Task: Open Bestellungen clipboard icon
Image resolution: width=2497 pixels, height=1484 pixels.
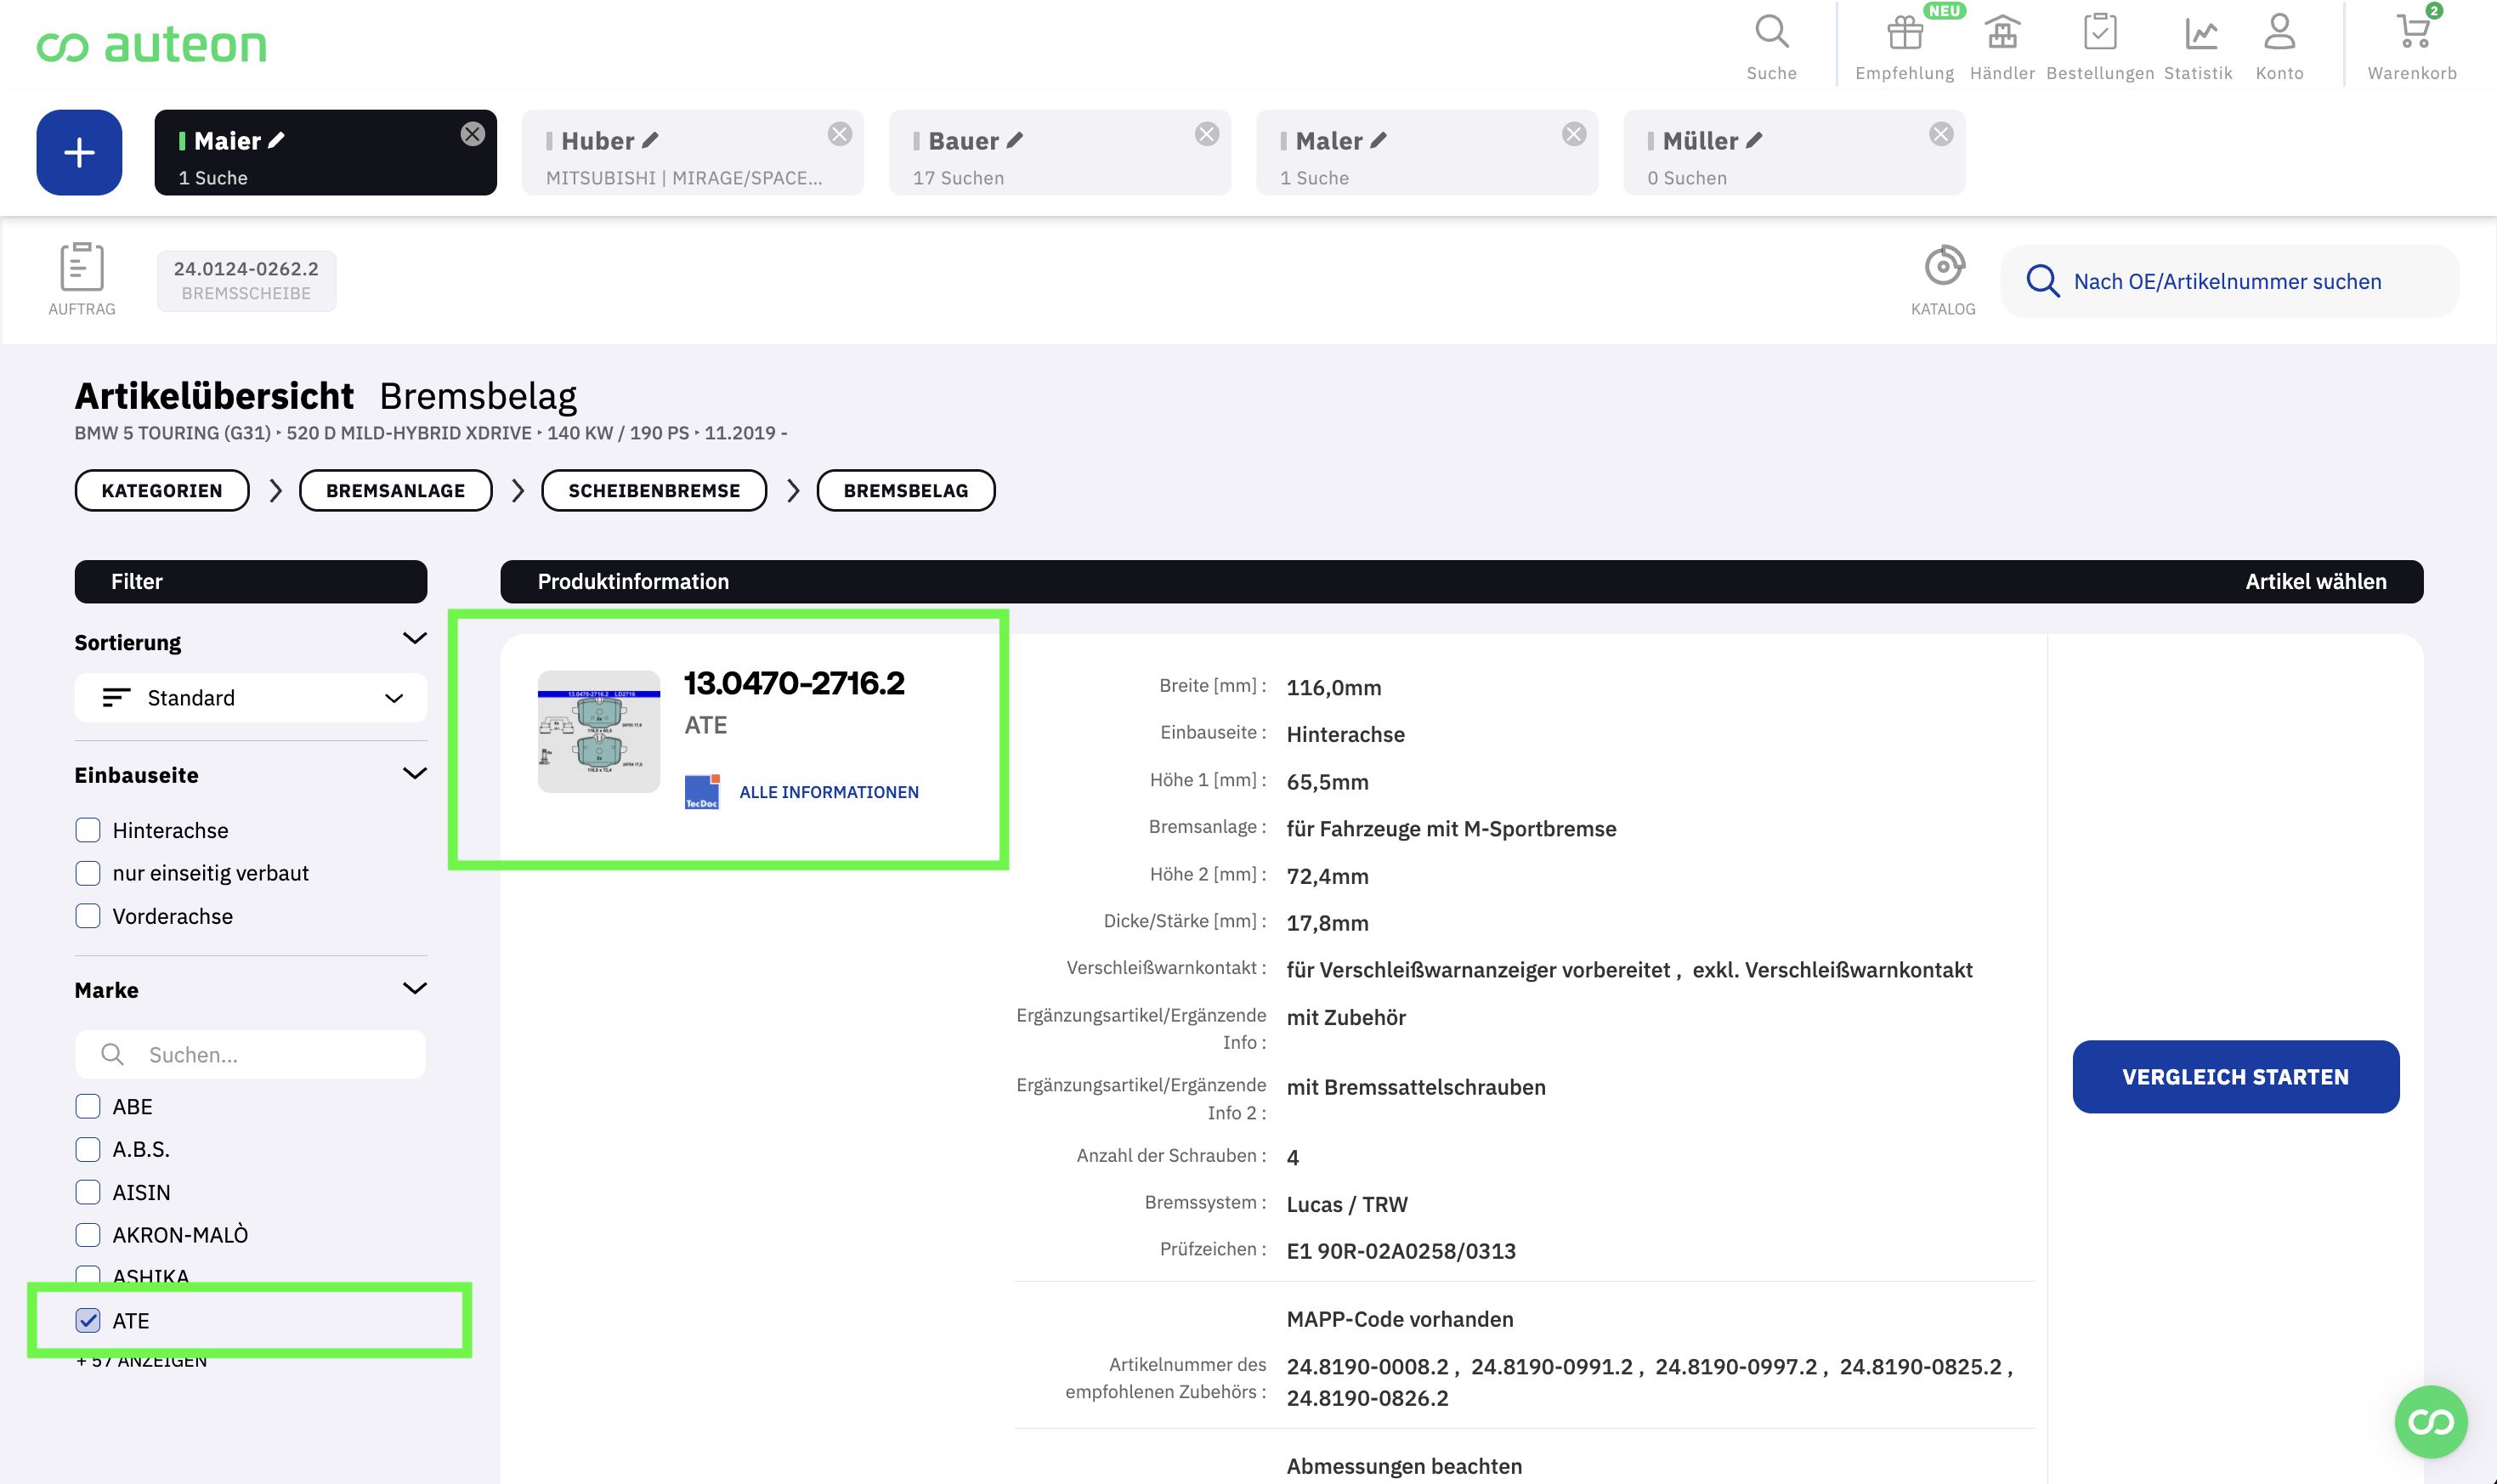Action: click(2099, 34)
